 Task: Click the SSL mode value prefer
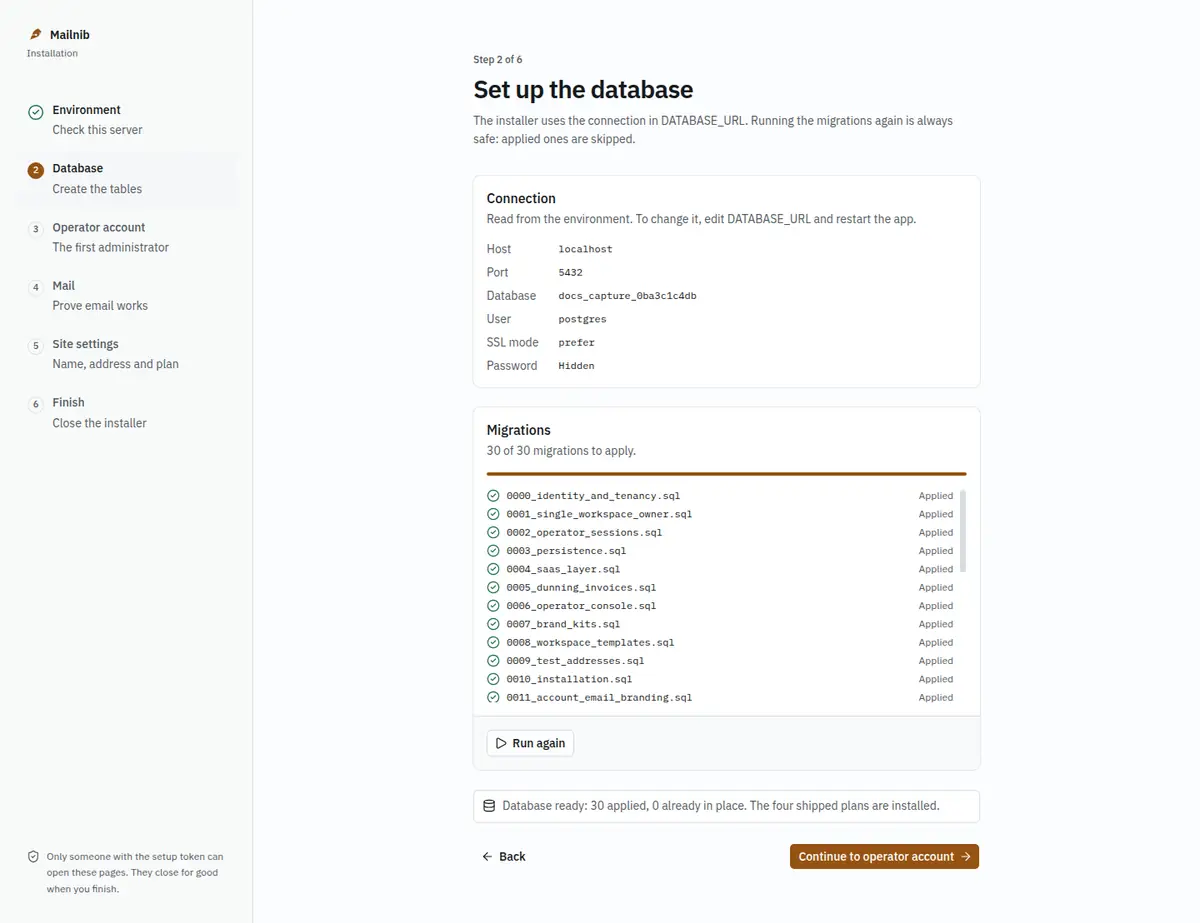coord(576,342)
